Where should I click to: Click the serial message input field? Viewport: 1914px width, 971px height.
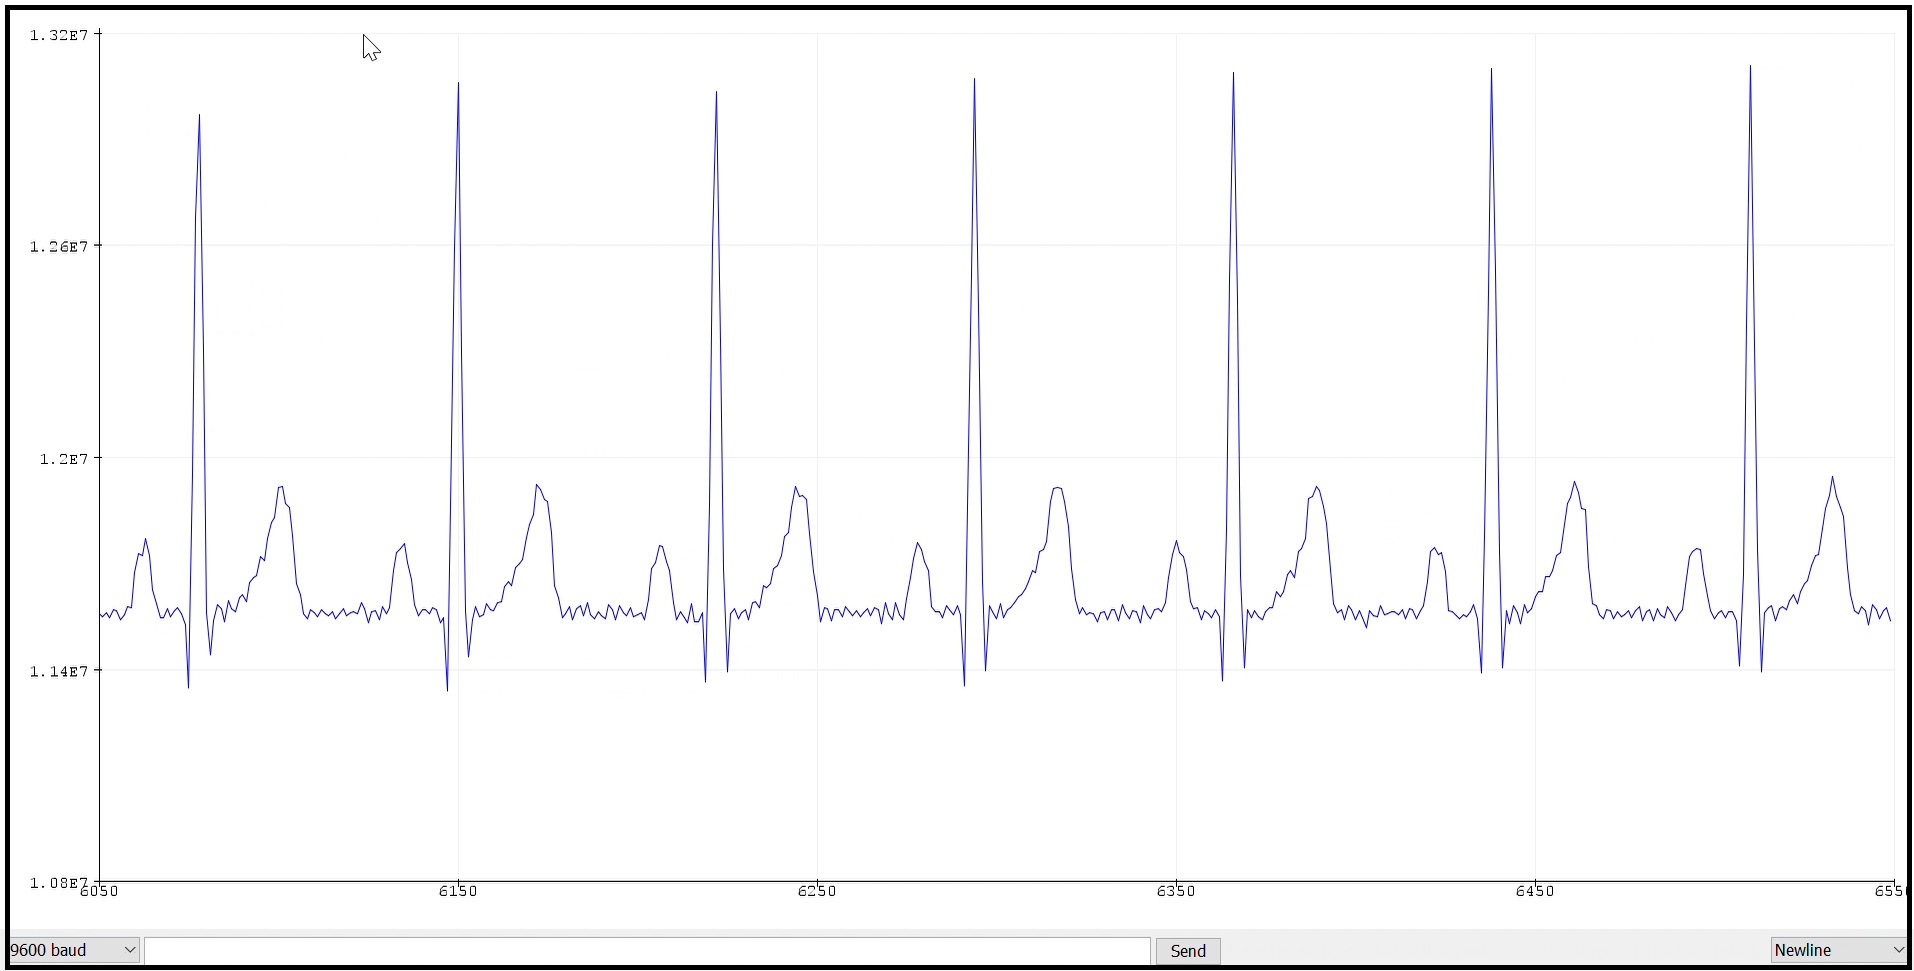tap(648, 951)
